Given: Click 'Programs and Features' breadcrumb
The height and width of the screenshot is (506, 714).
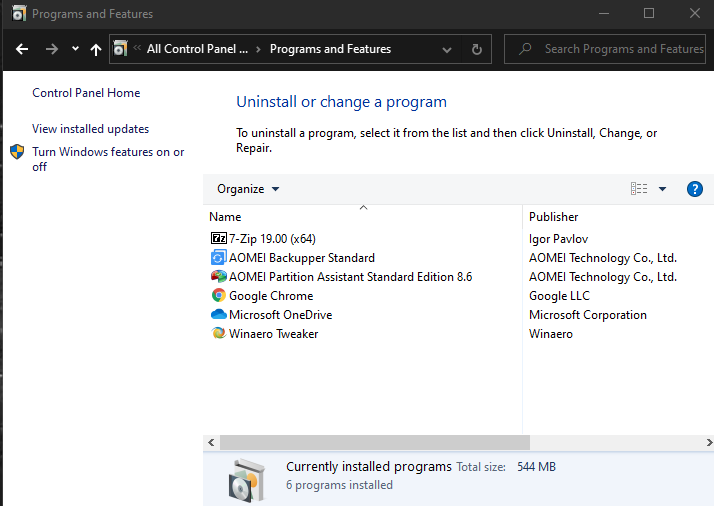Looking at the screenshot, I should 330,49.
